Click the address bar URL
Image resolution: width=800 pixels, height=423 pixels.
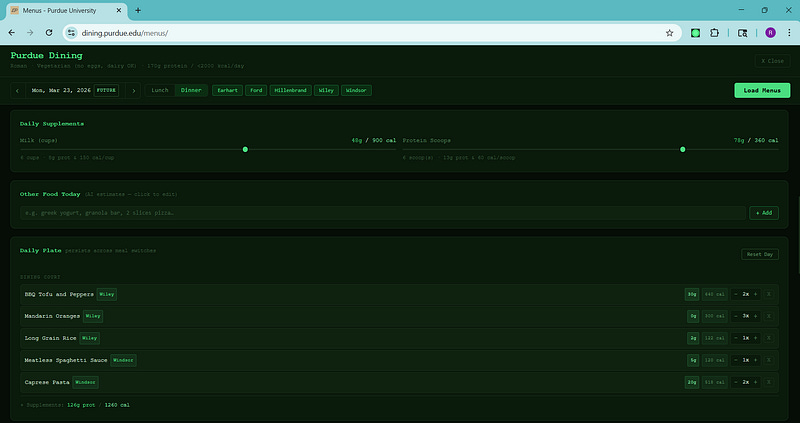pos(125,33)
